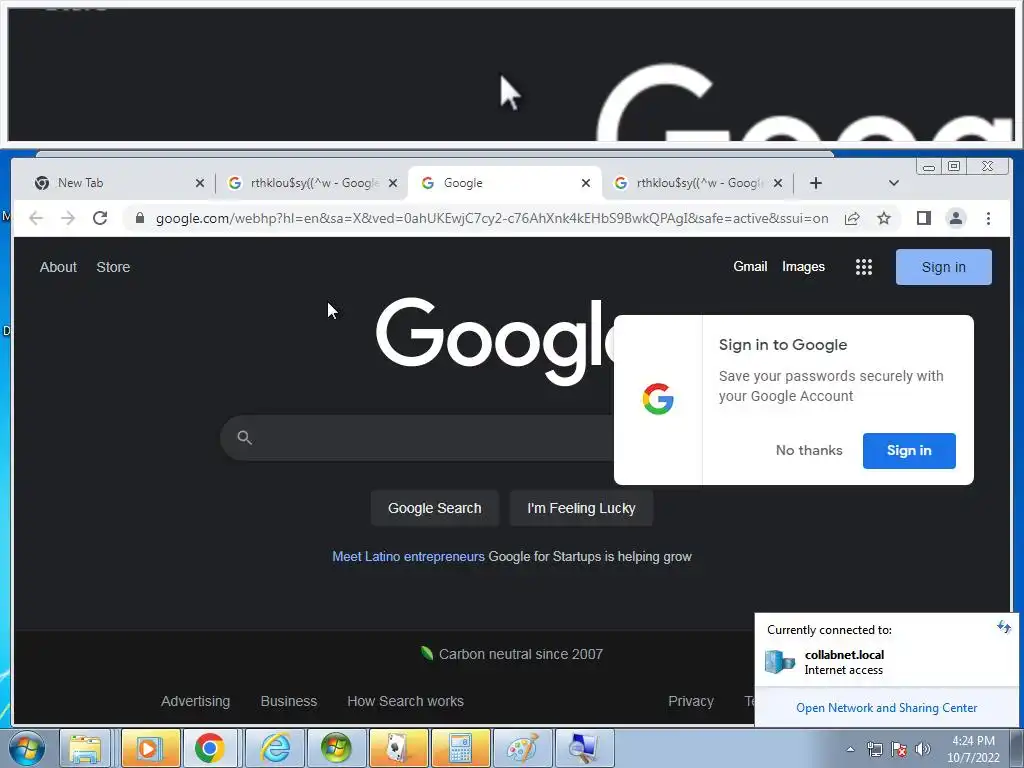Open Network and Sharing Center

tap(886, 708)
